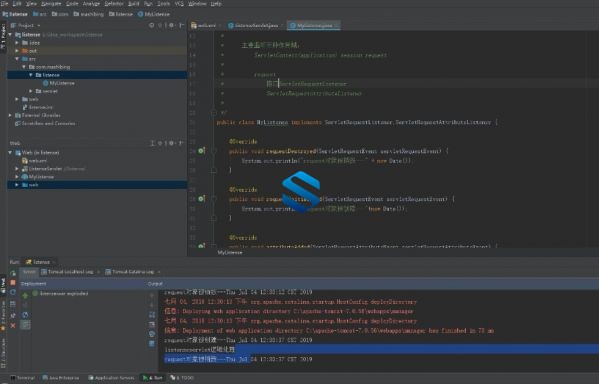Select listener:war exploded artifact
This screenshot has width=599, height=384.
coord(61,293)
